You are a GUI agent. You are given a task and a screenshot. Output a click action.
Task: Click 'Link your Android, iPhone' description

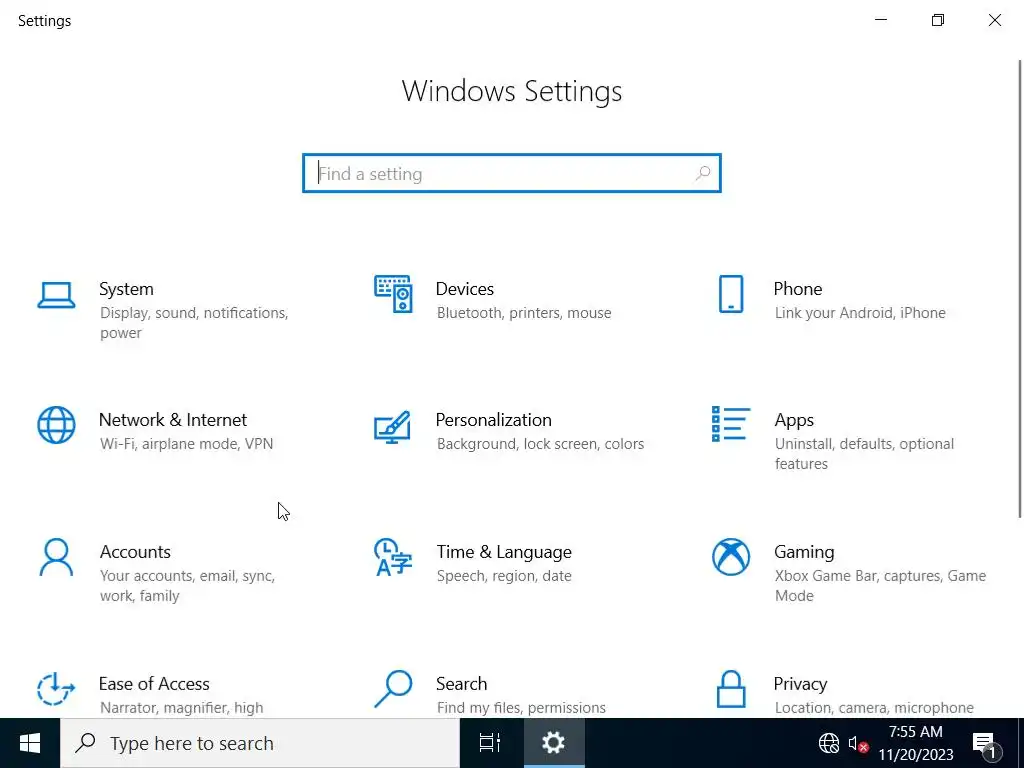[x=860, y=313]
